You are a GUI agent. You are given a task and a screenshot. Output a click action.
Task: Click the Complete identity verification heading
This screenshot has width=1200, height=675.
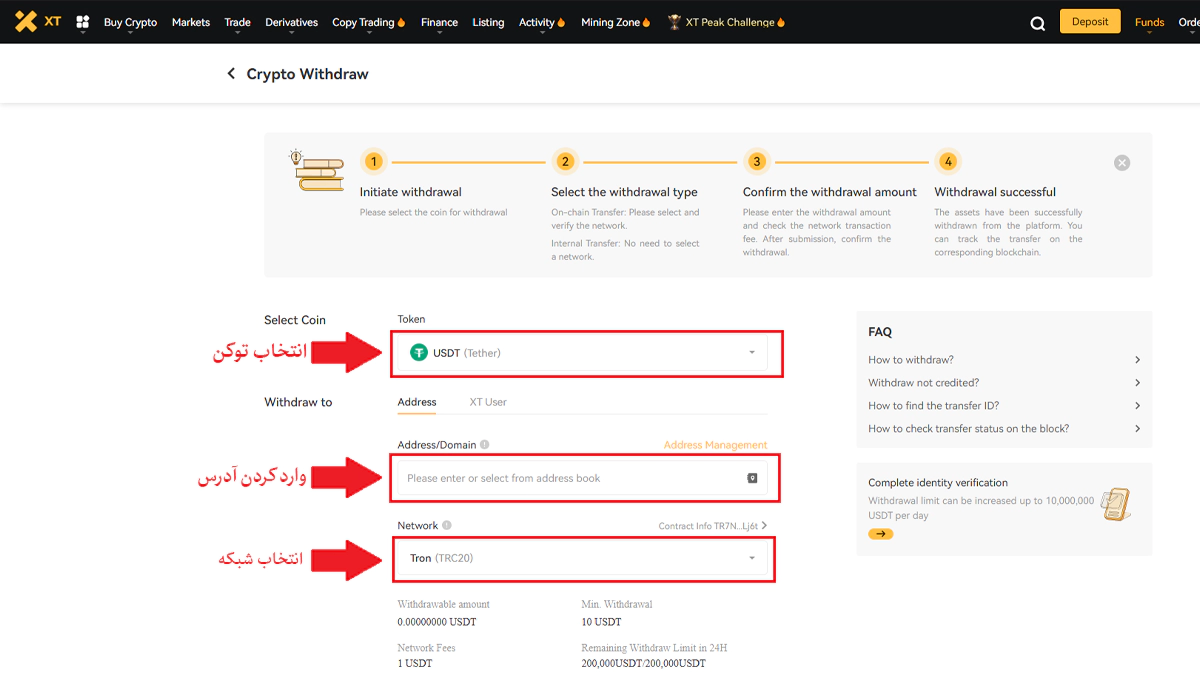tap(938, 483)
